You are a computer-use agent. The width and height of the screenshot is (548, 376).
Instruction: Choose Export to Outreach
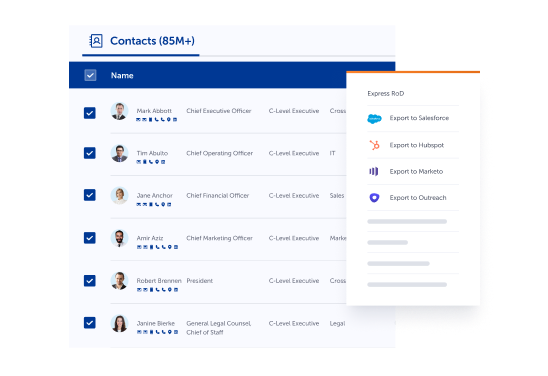(418, 197)
